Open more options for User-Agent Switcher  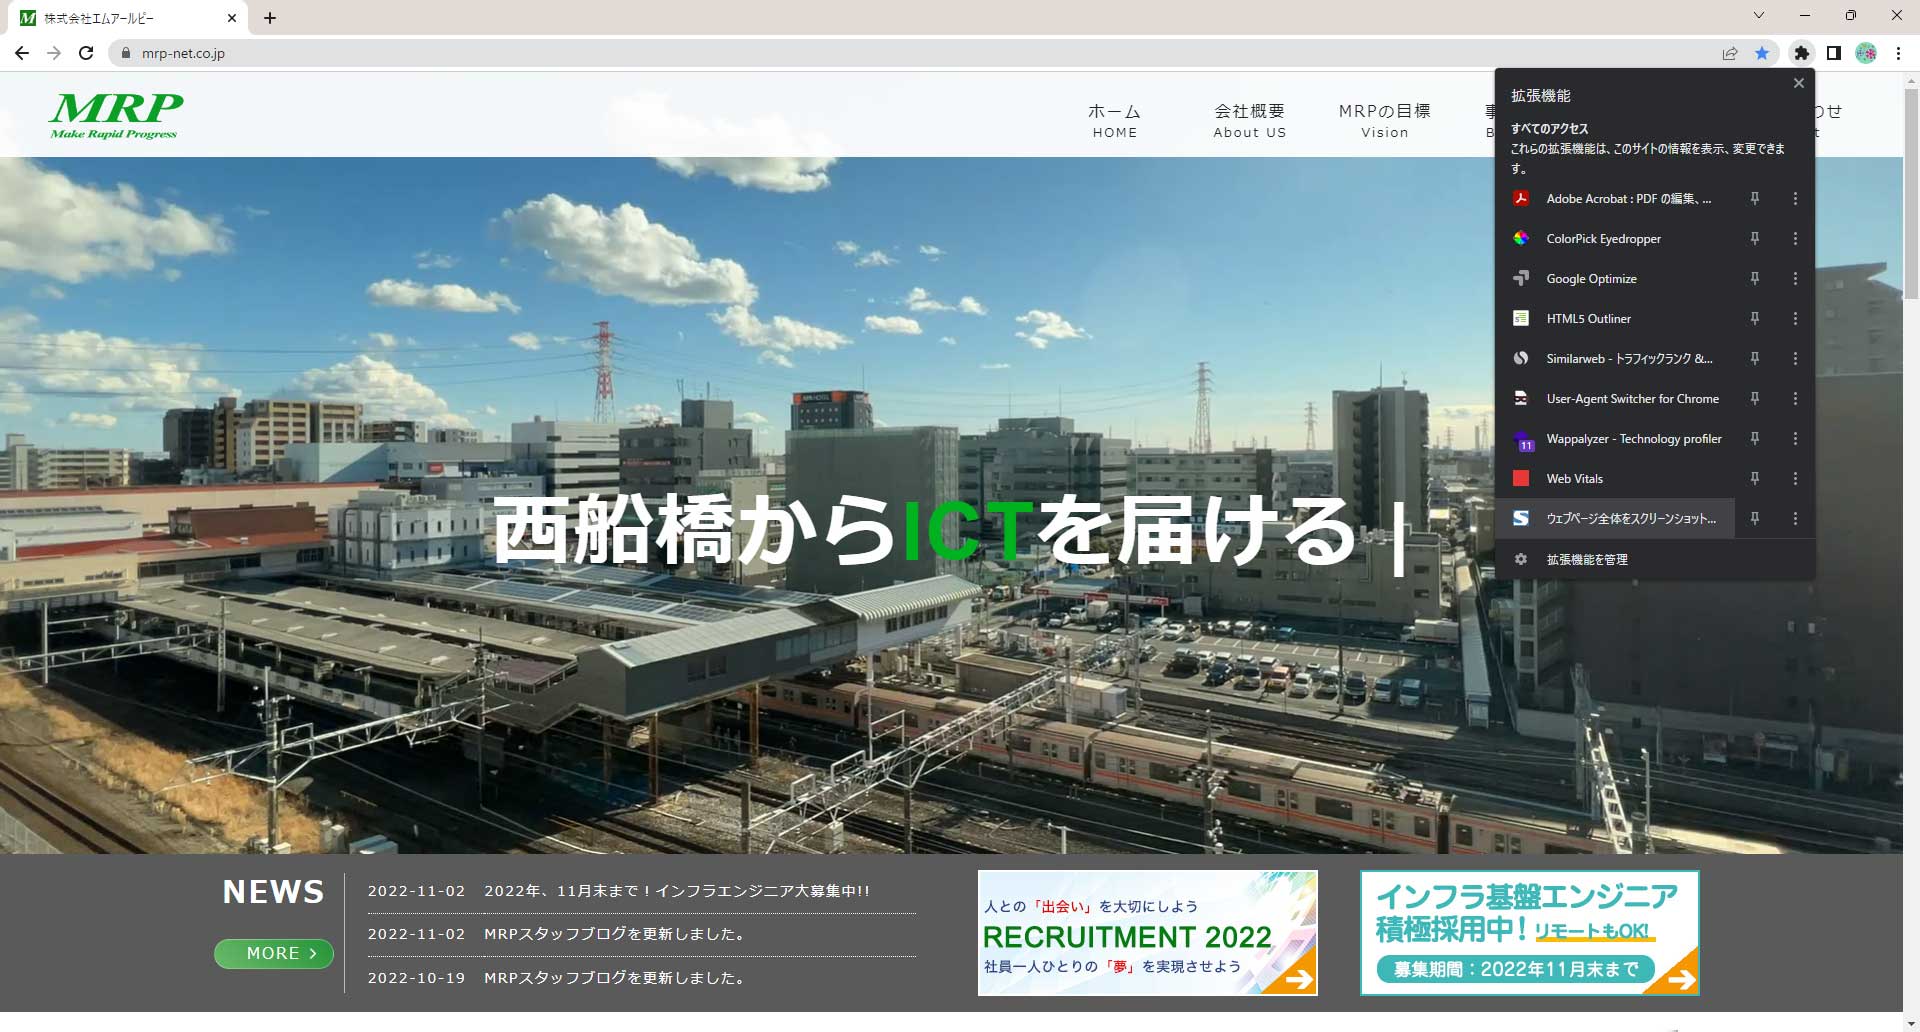click(x=1795, y=398)
